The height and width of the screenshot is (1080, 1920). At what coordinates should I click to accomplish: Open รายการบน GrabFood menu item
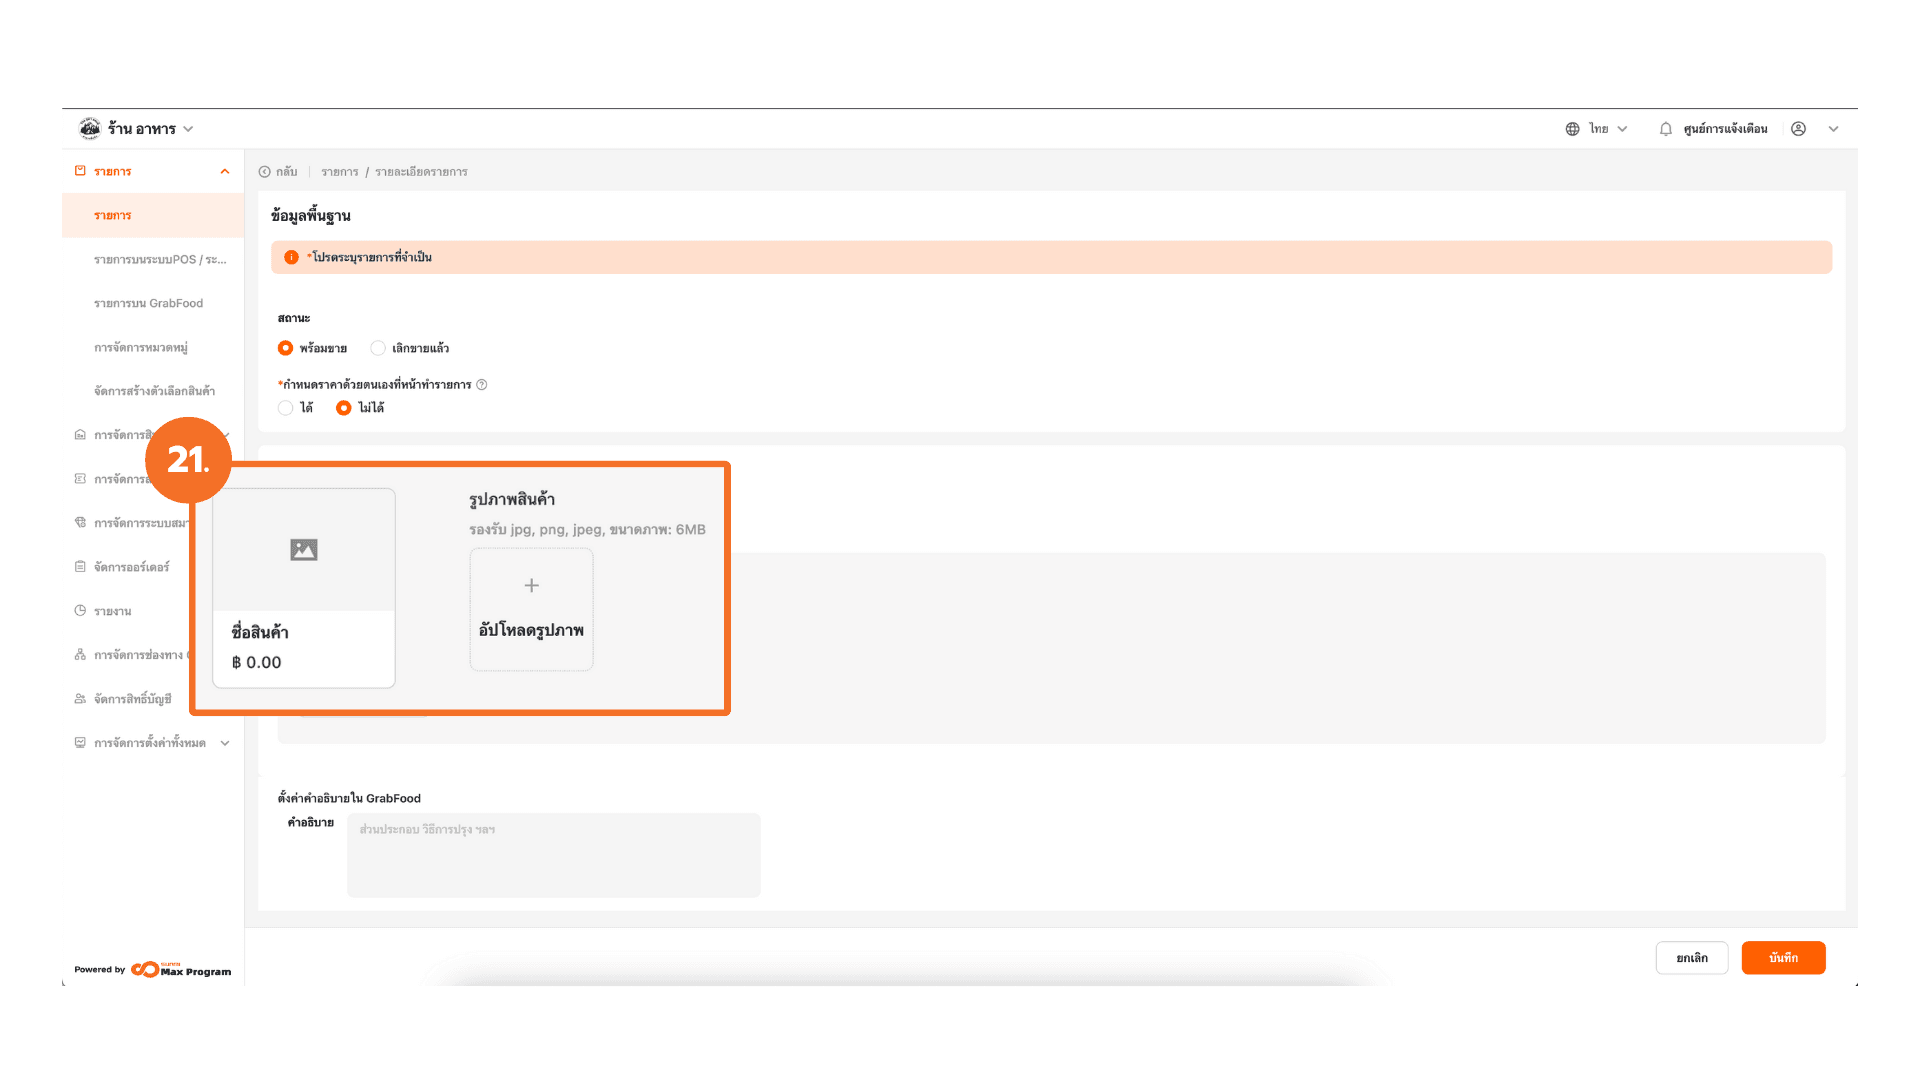click(x=148, y=303)
